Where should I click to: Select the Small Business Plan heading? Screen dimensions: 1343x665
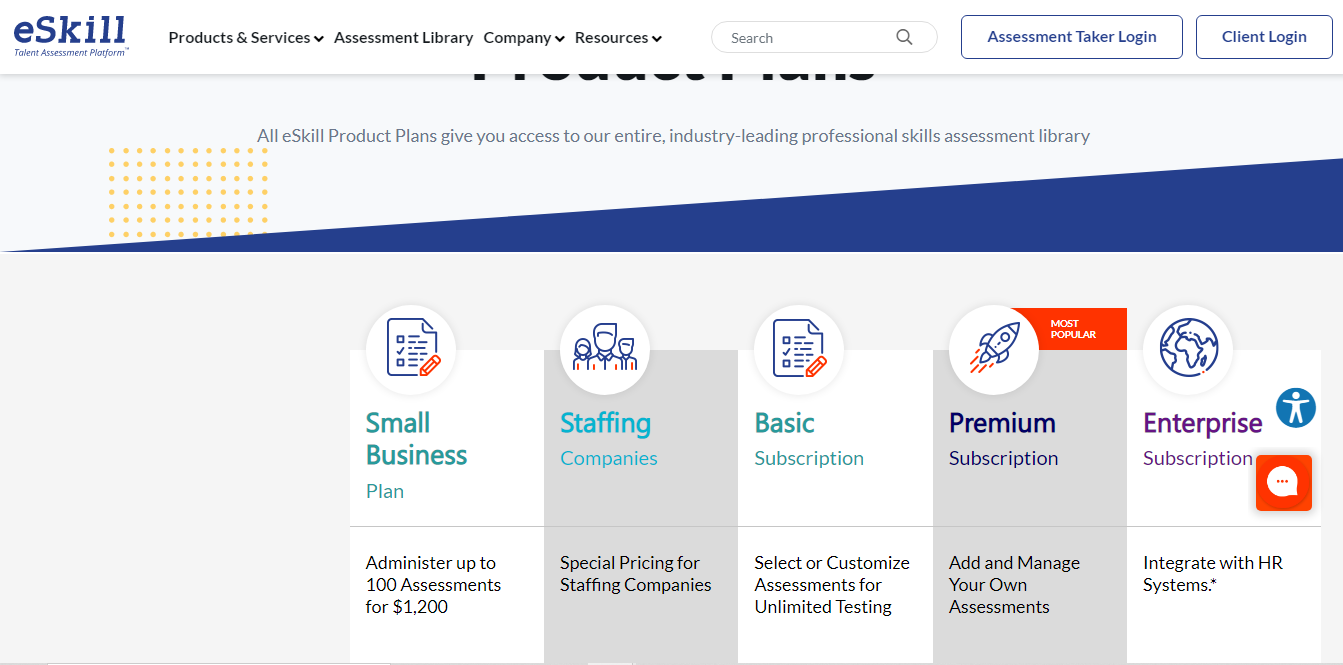tap(416, 439)
